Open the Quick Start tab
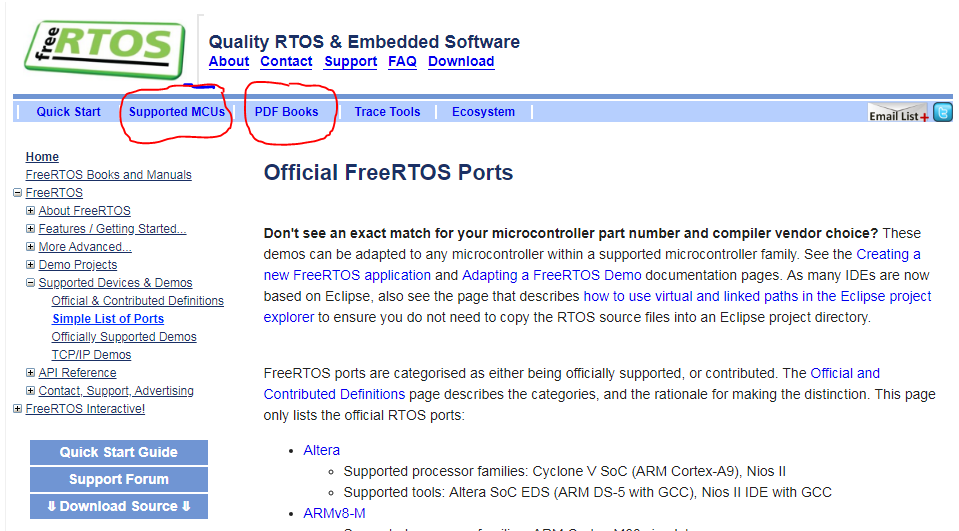 pyautogui.click(x=68, y=112)
